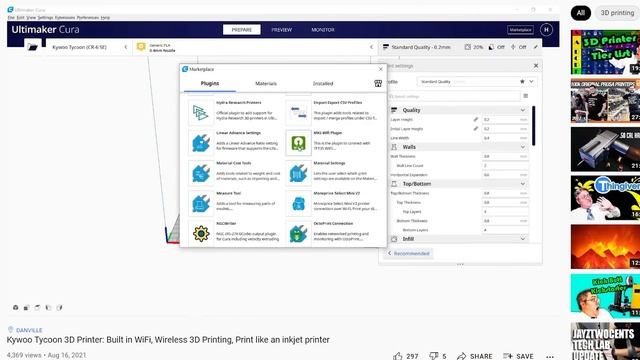640x360 pixels.
Task: Click the Material Settings plugin icon
Action: coord(298,173)
